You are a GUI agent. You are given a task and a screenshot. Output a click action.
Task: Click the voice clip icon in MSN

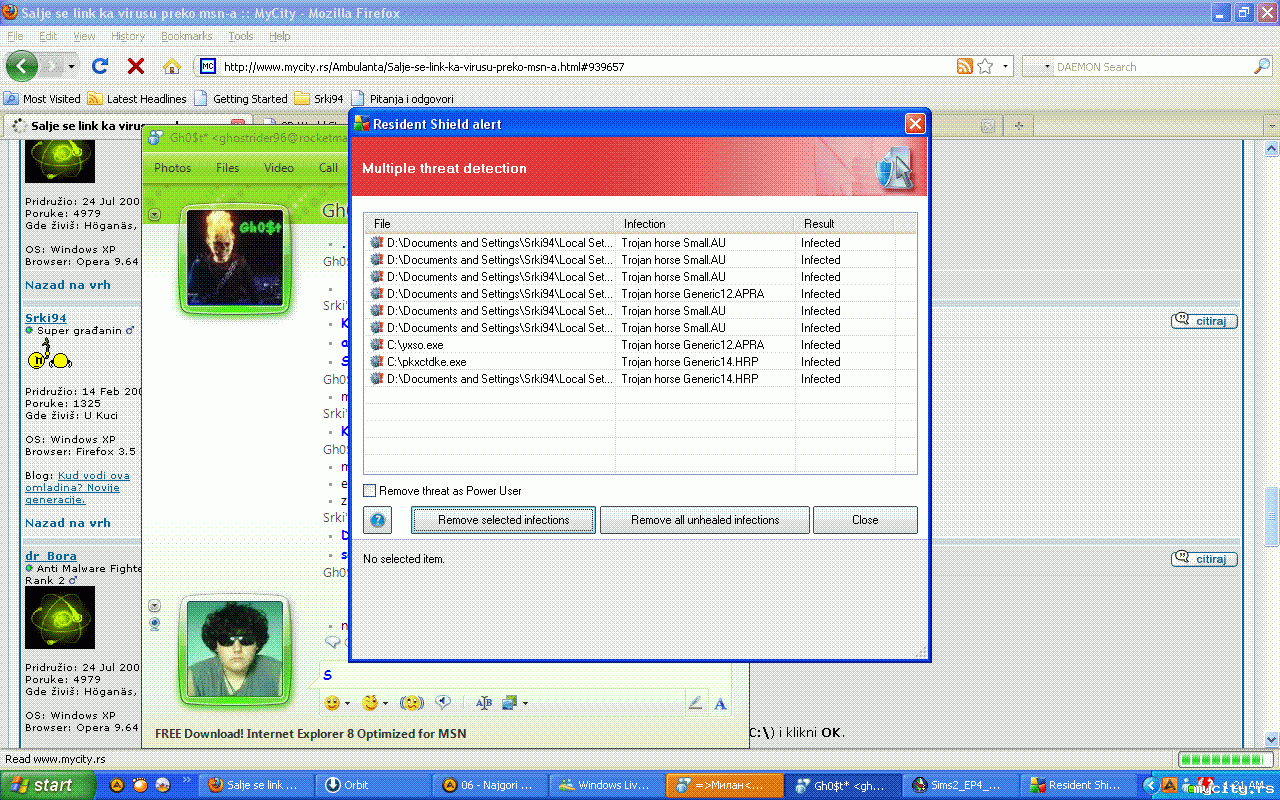tap(444, 702)
